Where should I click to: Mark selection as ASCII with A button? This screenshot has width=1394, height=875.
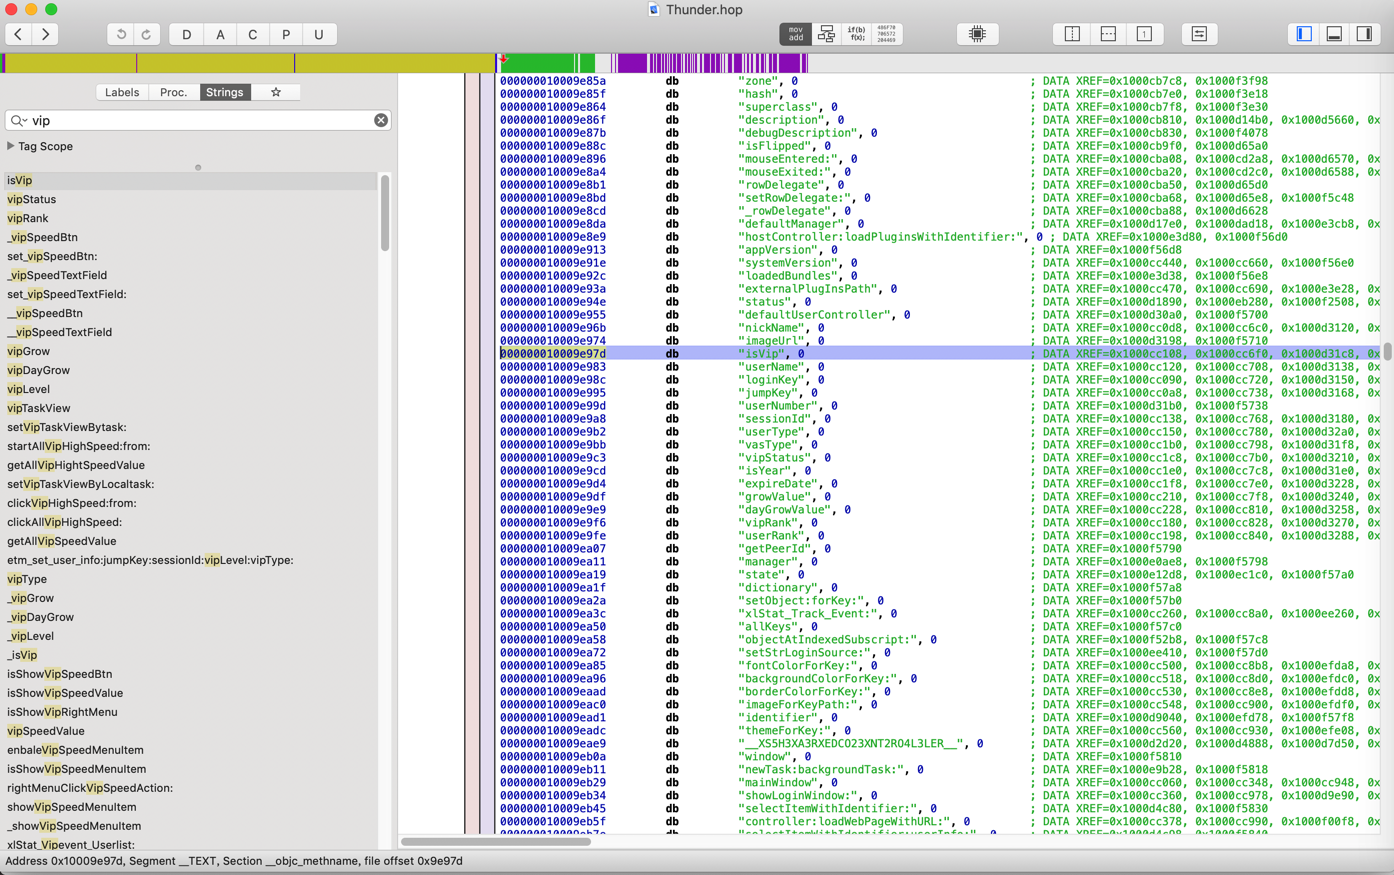[220, 34]
